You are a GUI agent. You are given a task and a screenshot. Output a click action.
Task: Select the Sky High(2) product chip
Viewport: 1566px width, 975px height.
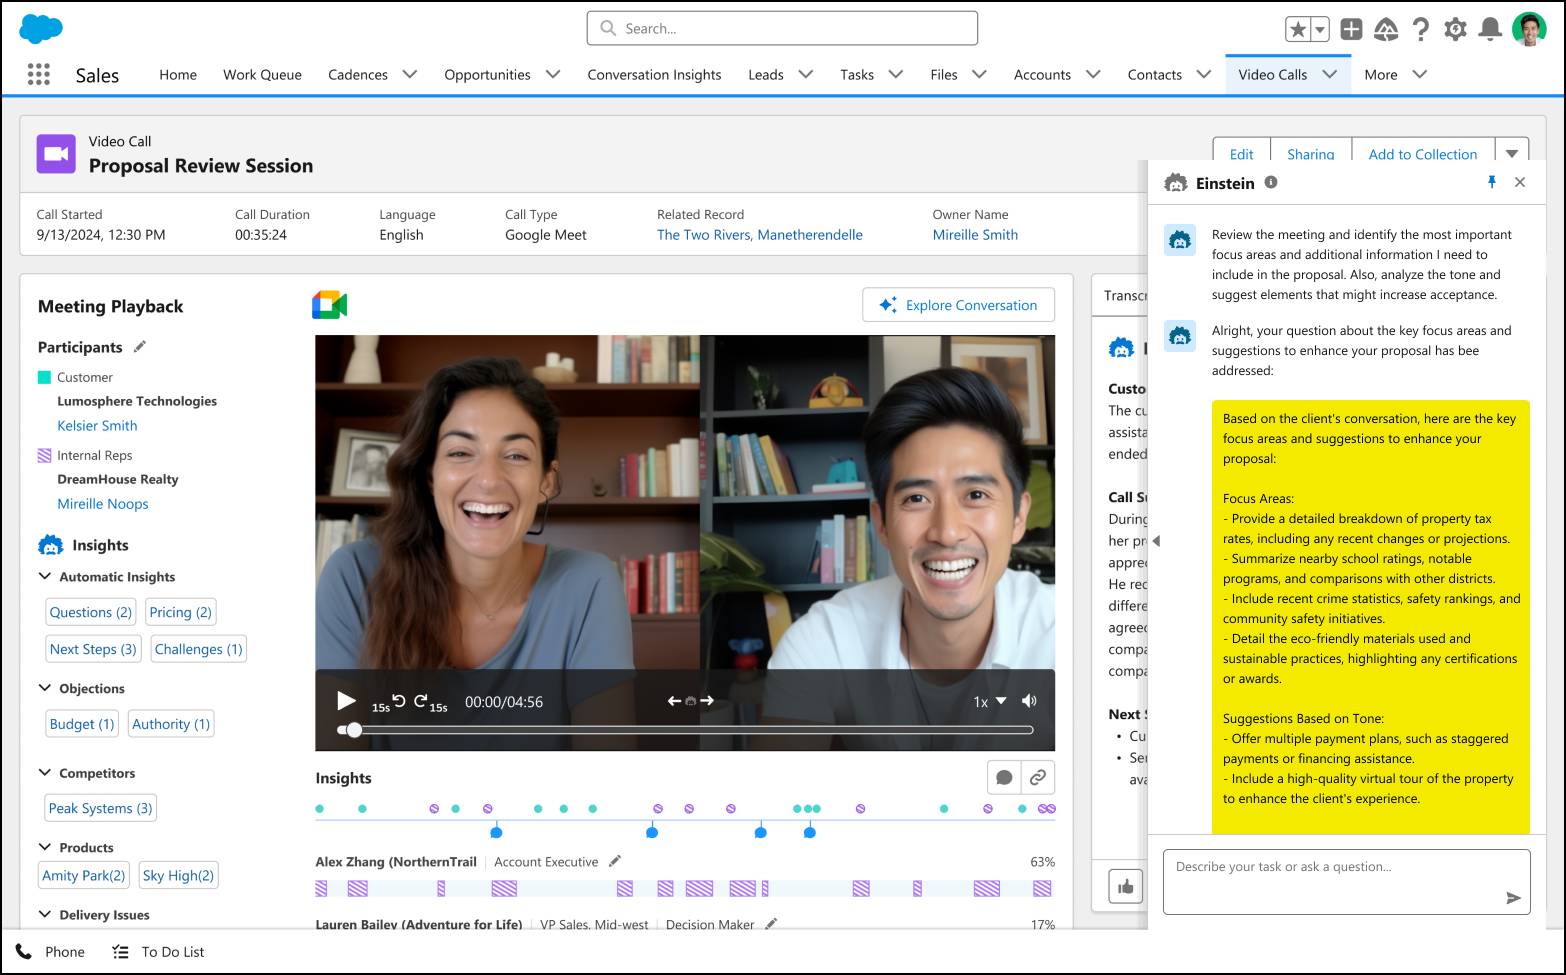click(x=178, y=875)
